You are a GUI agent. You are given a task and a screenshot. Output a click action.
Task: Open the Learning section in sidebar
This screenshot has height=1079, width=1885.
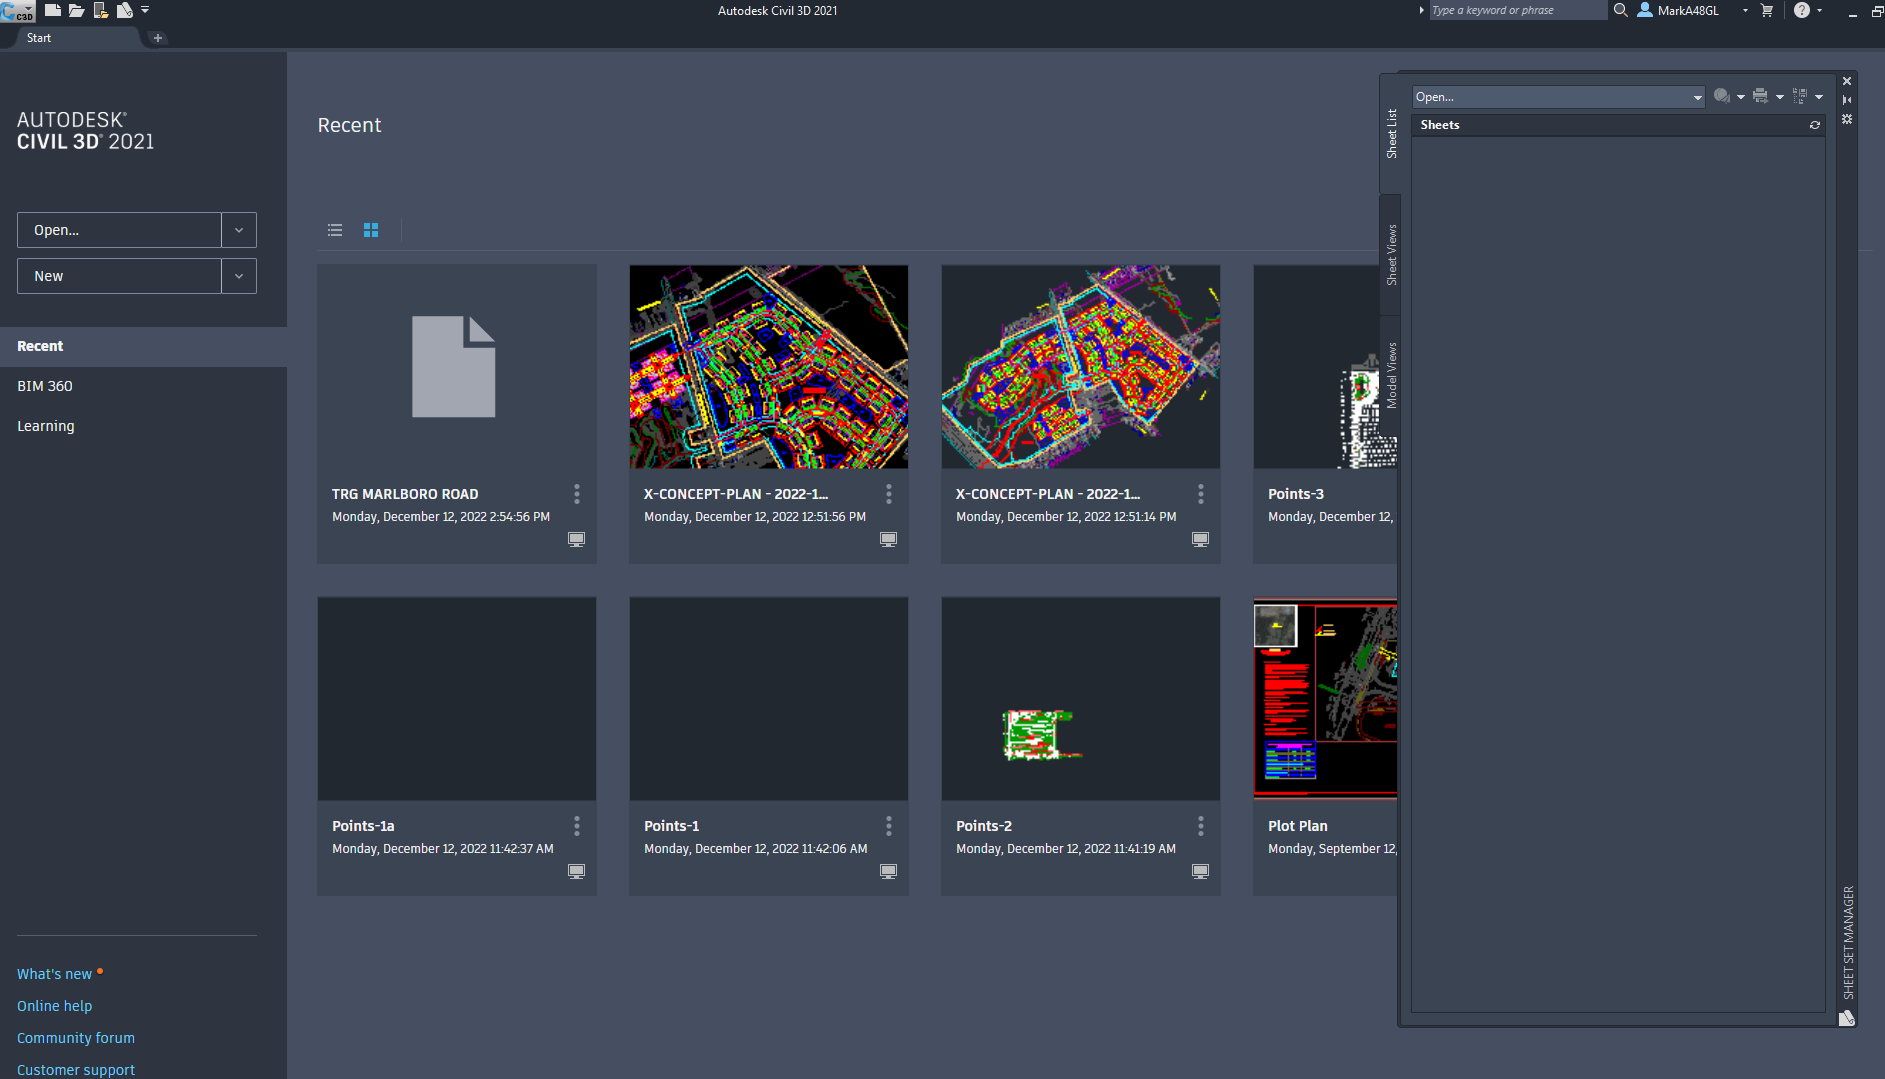[45, 425]
